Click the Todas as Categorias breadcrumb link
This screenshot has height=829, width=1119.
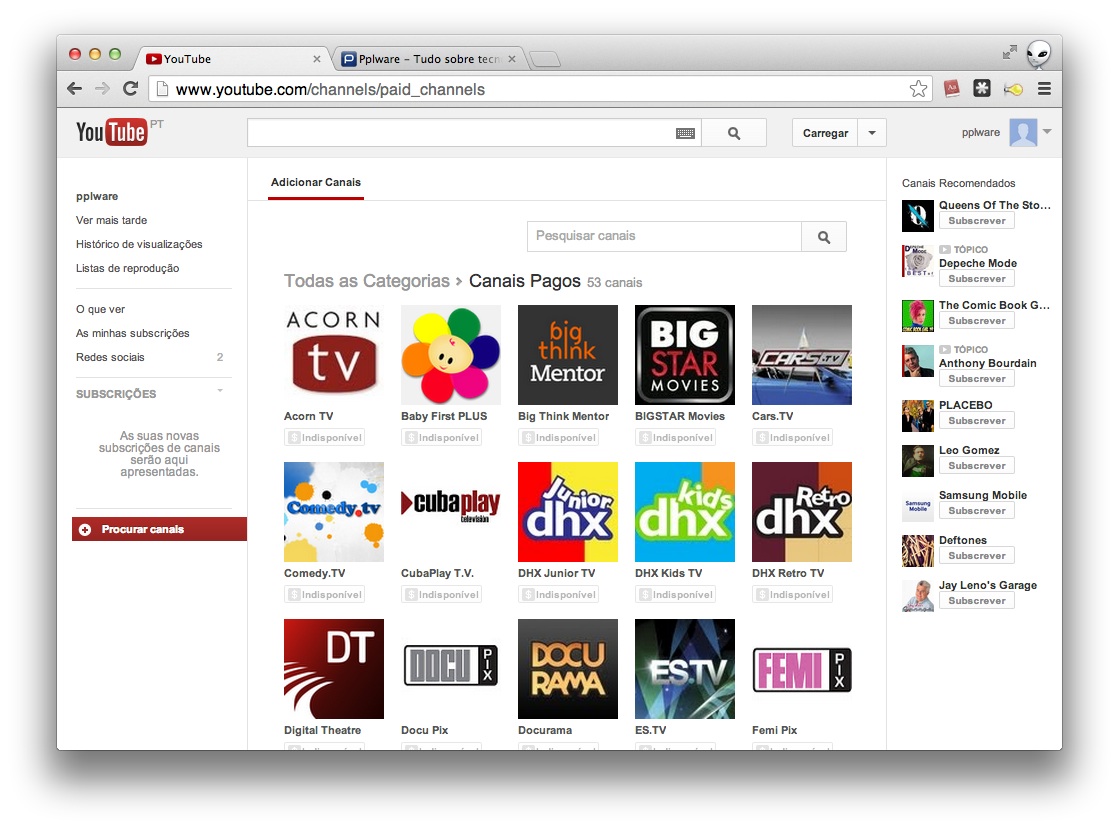[x=367, y=281]
